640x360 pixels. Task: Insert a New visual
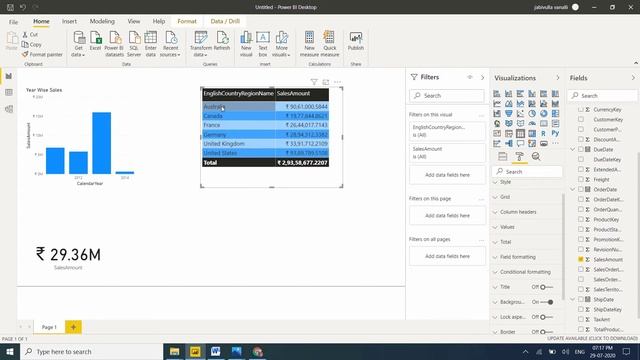[246, 44]
